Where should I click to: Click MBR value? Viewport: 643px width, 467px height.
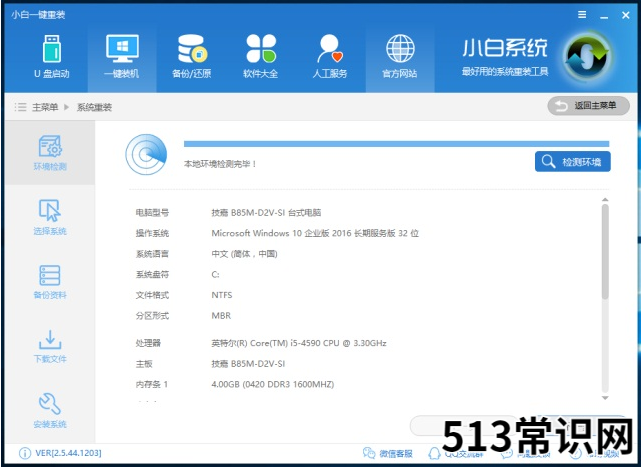221,315
